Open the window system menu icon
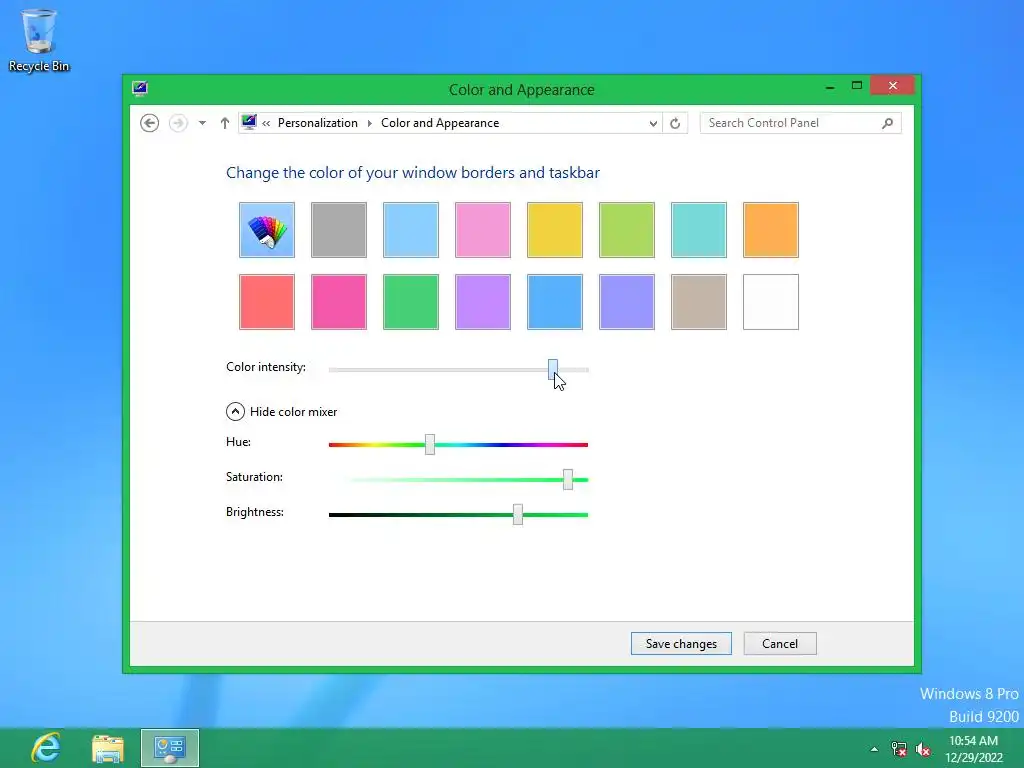This screenshot has height=768, width=1024. click(x=140, y=89)
